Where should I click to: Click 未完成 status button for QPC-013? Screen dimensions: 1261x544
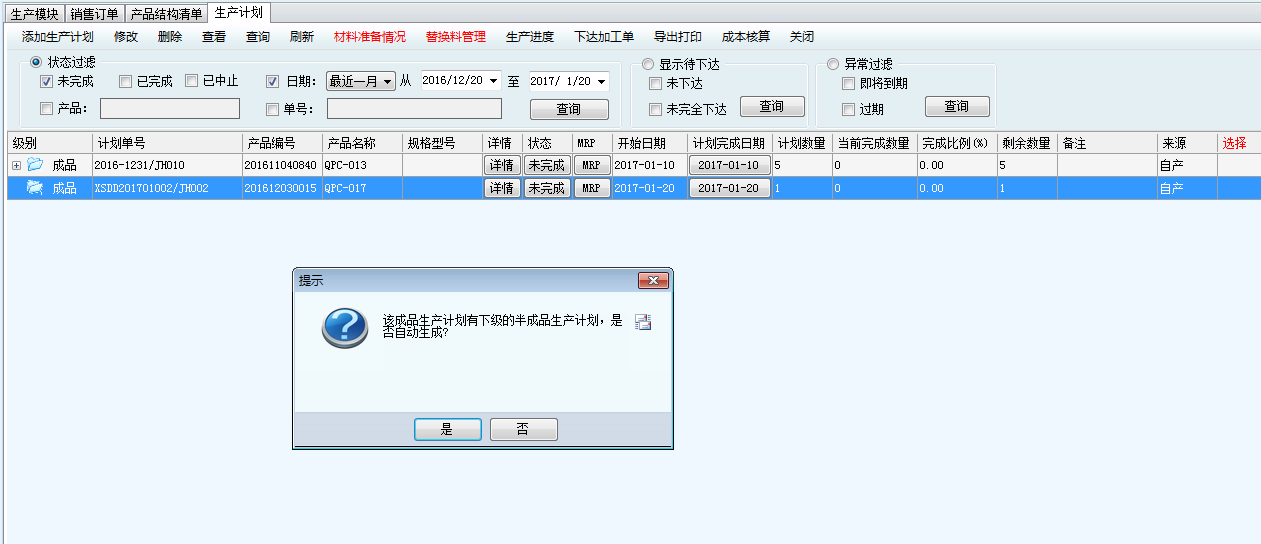click(x=547, y=165)
